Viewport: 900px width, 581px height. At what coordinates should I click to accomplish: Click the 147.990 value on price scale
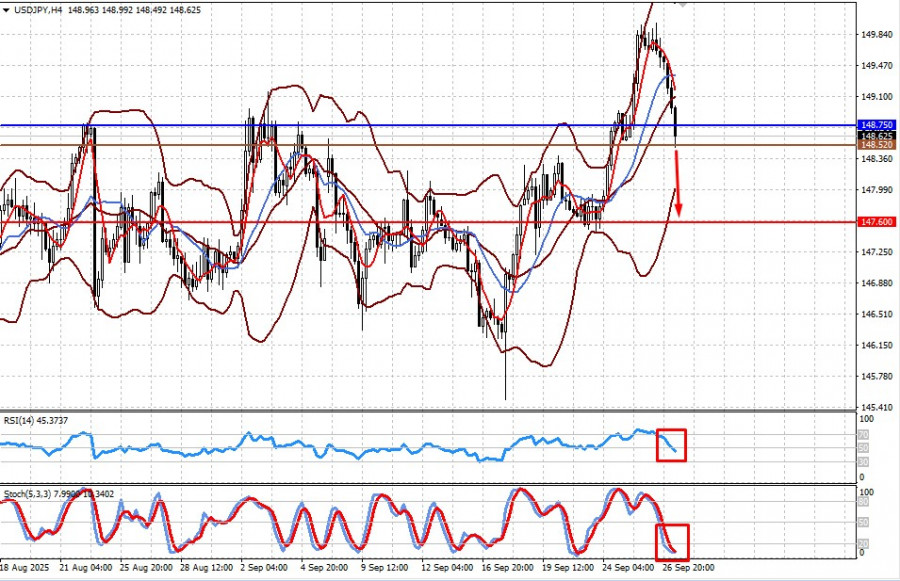coord(877,189)
